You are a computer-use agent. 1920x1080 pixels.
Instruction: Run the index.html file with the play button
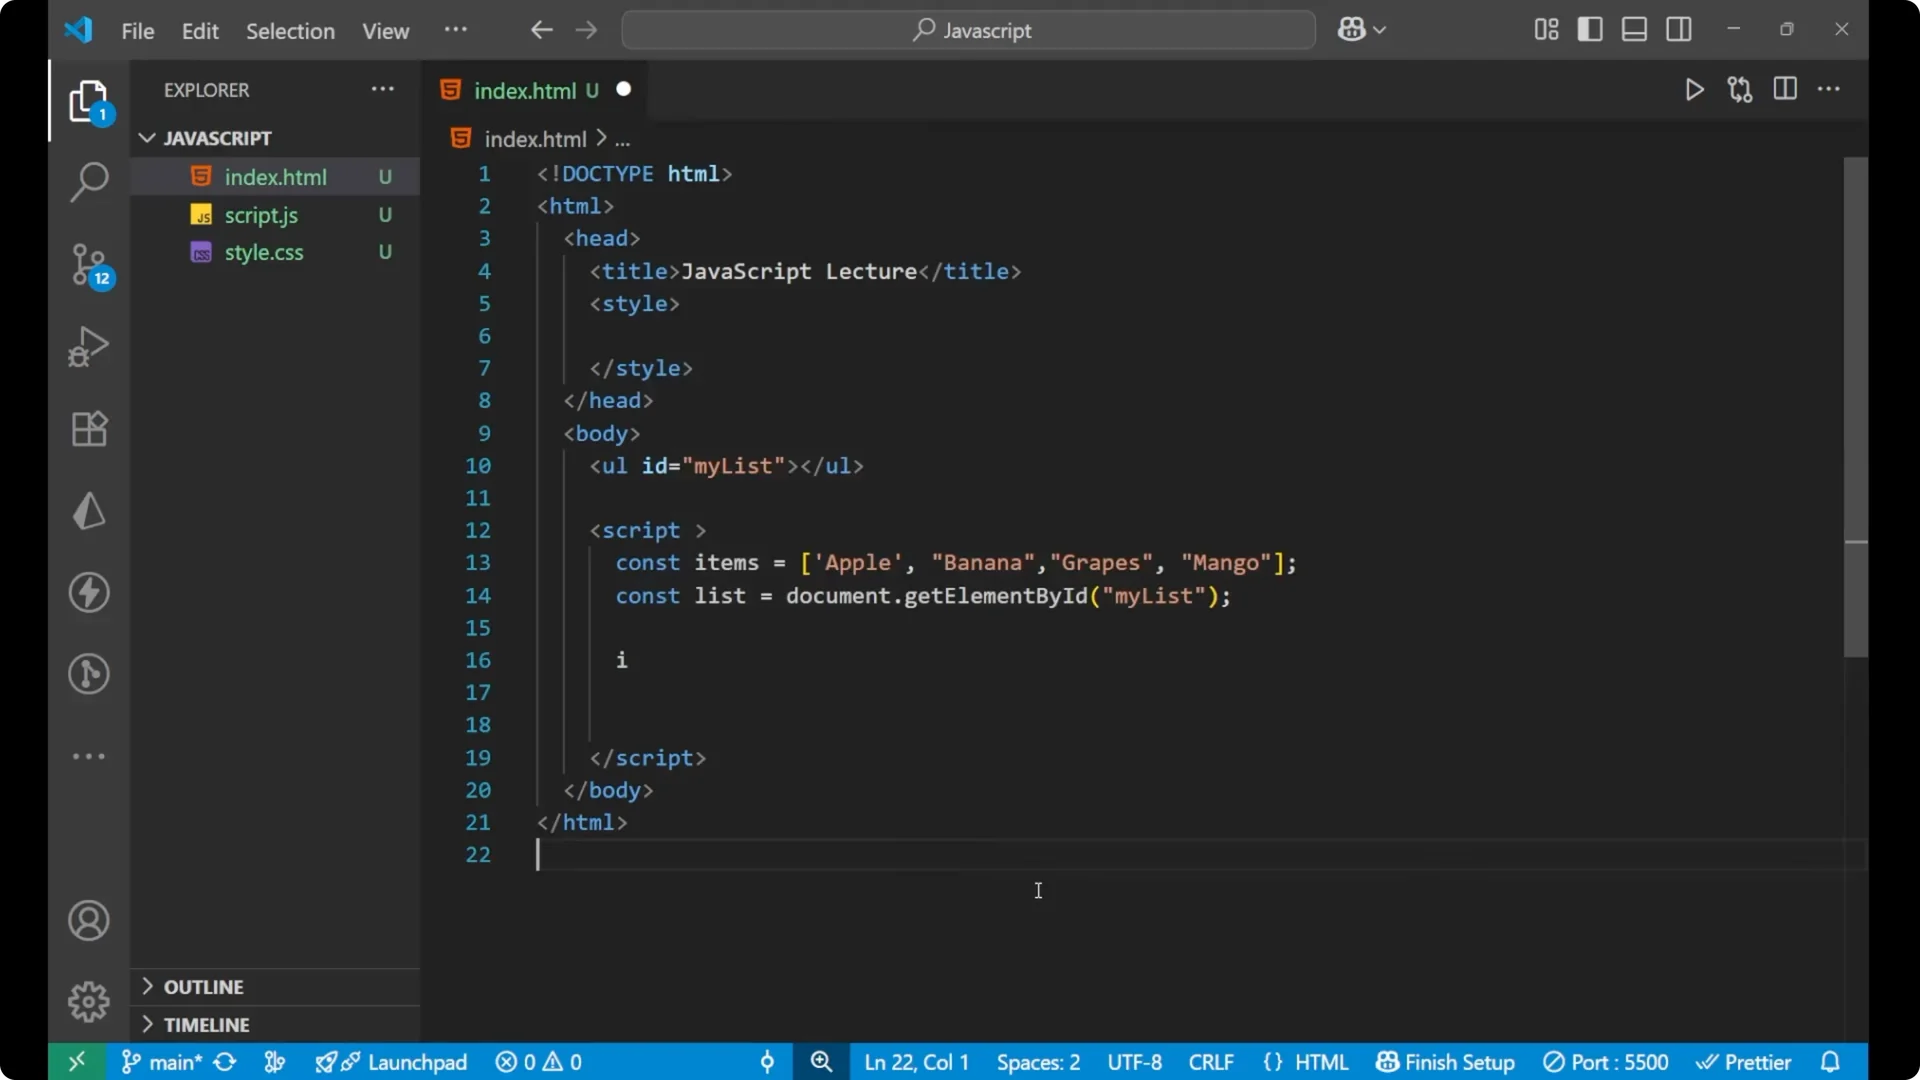(x=1695, y=89)
